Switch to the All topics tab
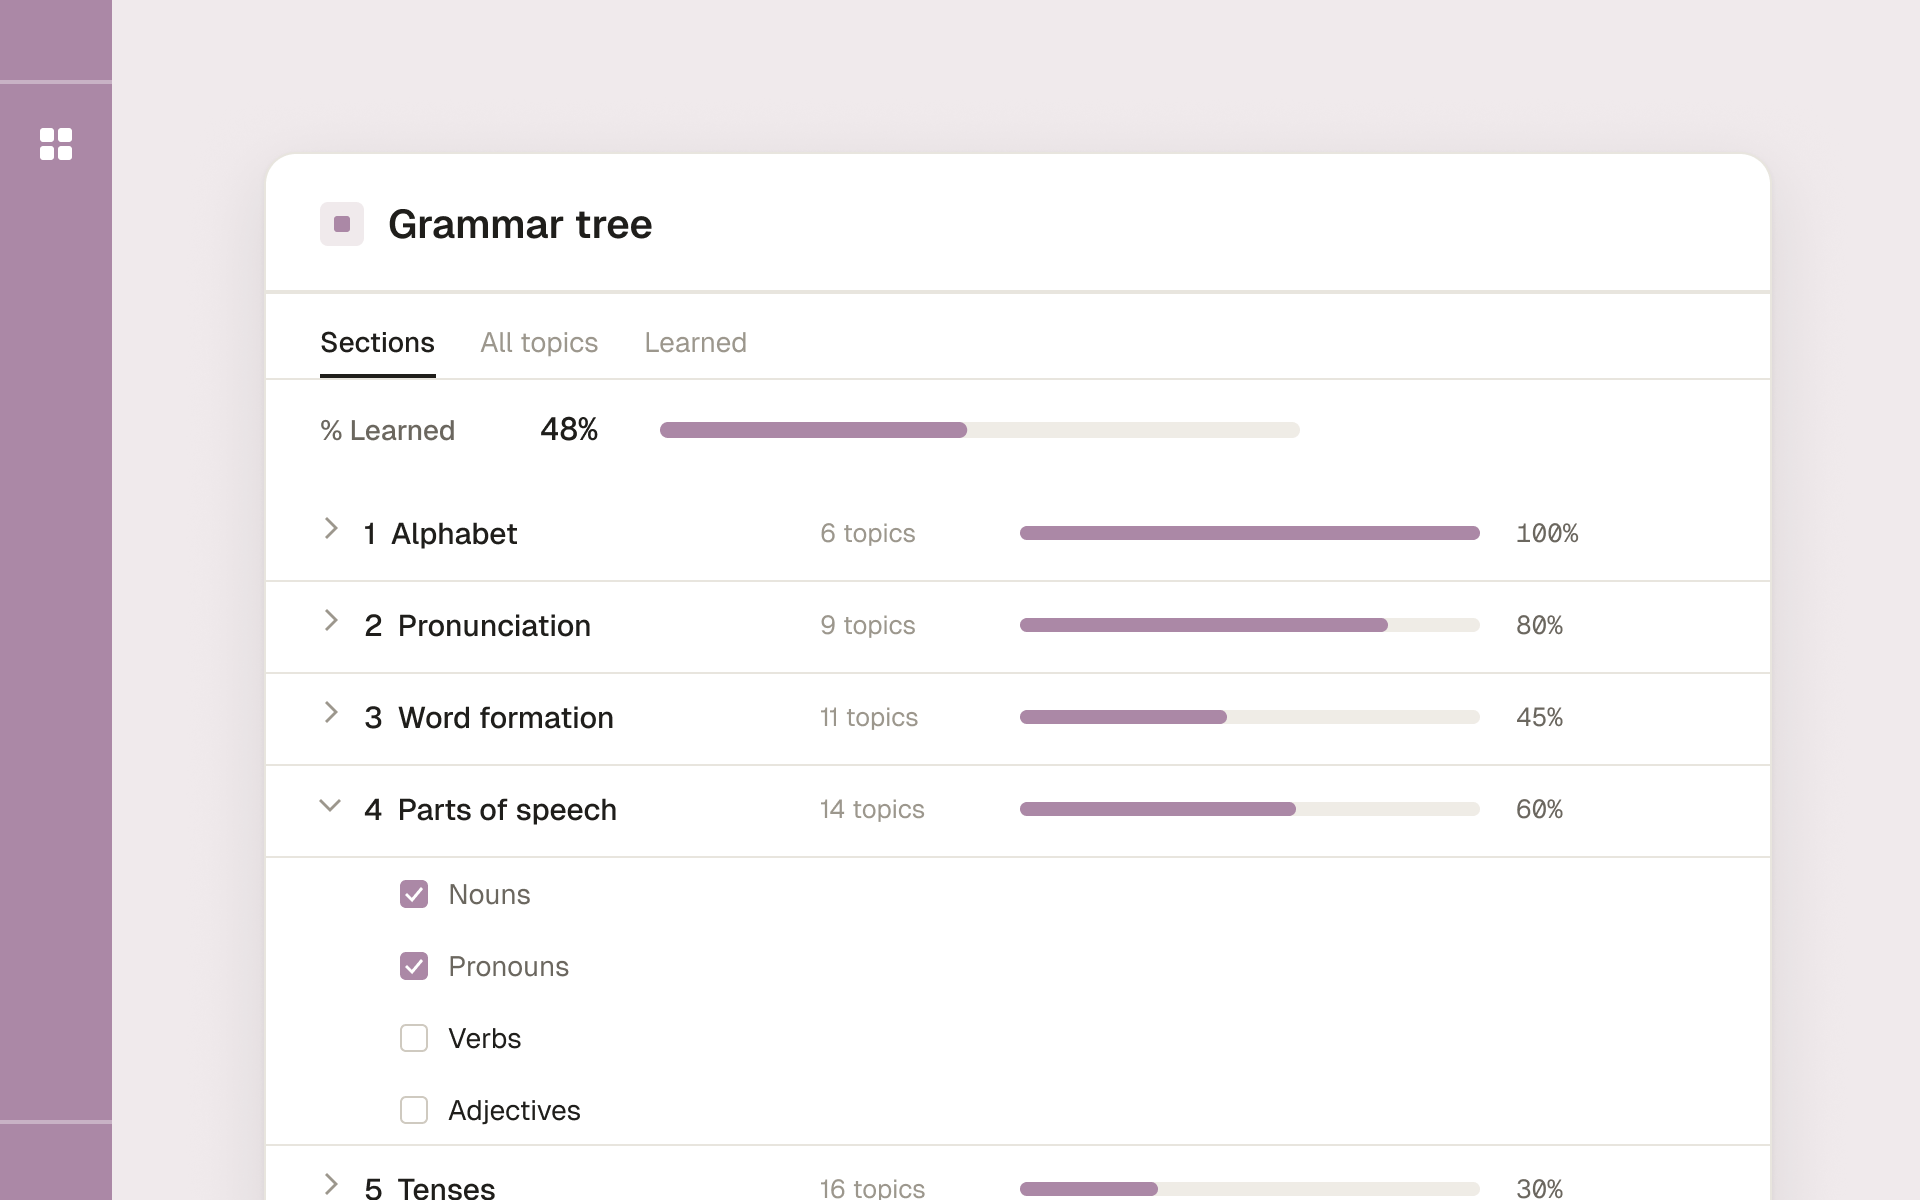This screenshot has width=1920, height=1200. coord(539,343)
